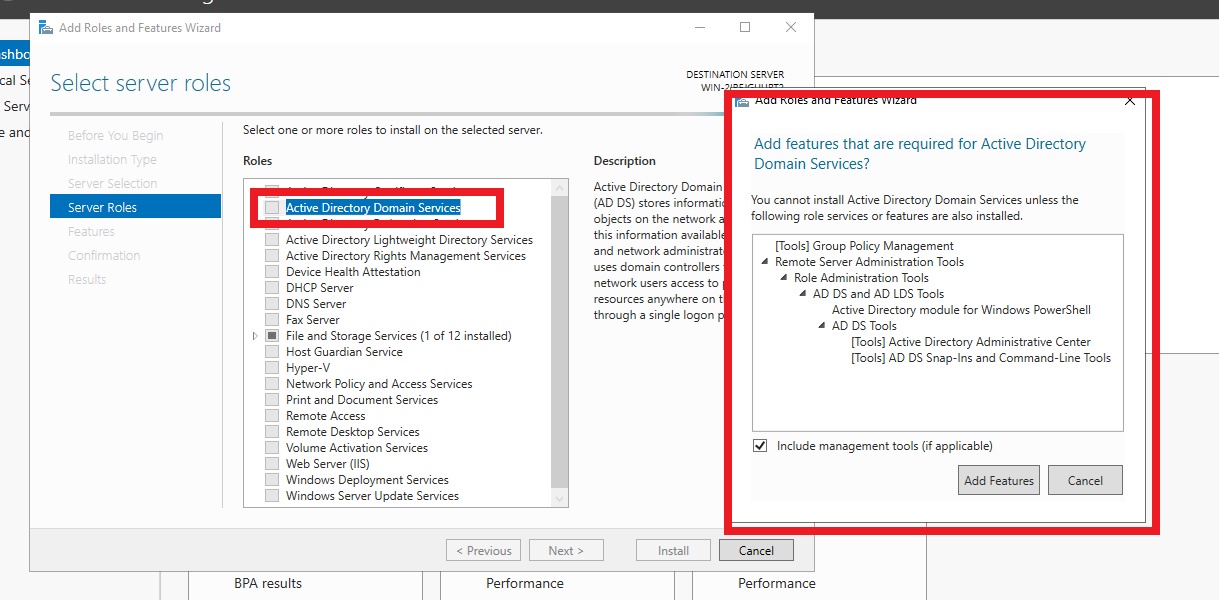Check the Active Directory Domain Services checkbox
This screenshot has width=1219, height=600.
click(x=272, y=208)
